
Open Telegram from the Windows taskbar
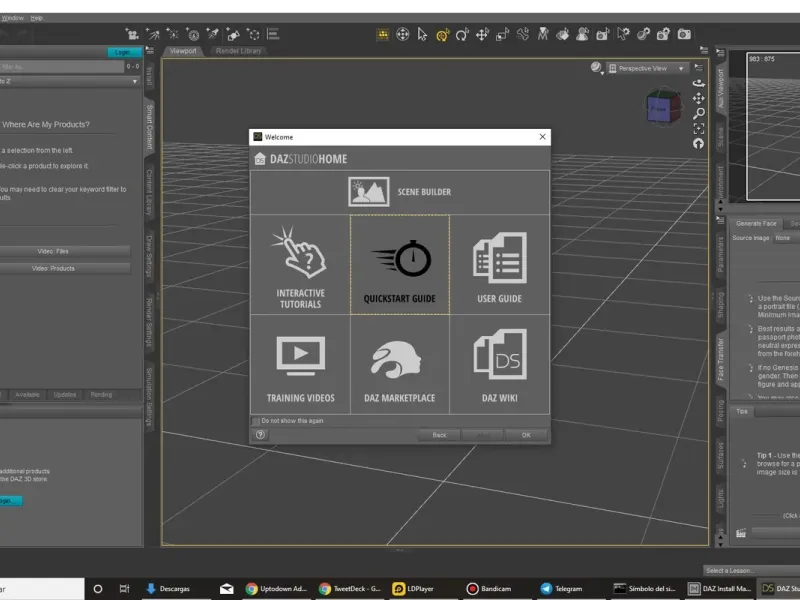coord(561,589)
